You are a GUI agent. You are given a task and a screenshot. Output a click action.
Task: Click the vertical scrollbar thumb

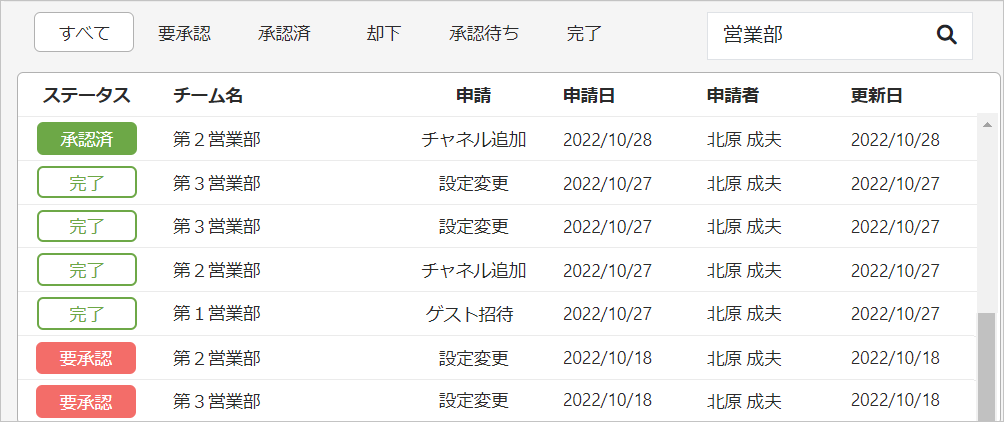tap(986, 368)
